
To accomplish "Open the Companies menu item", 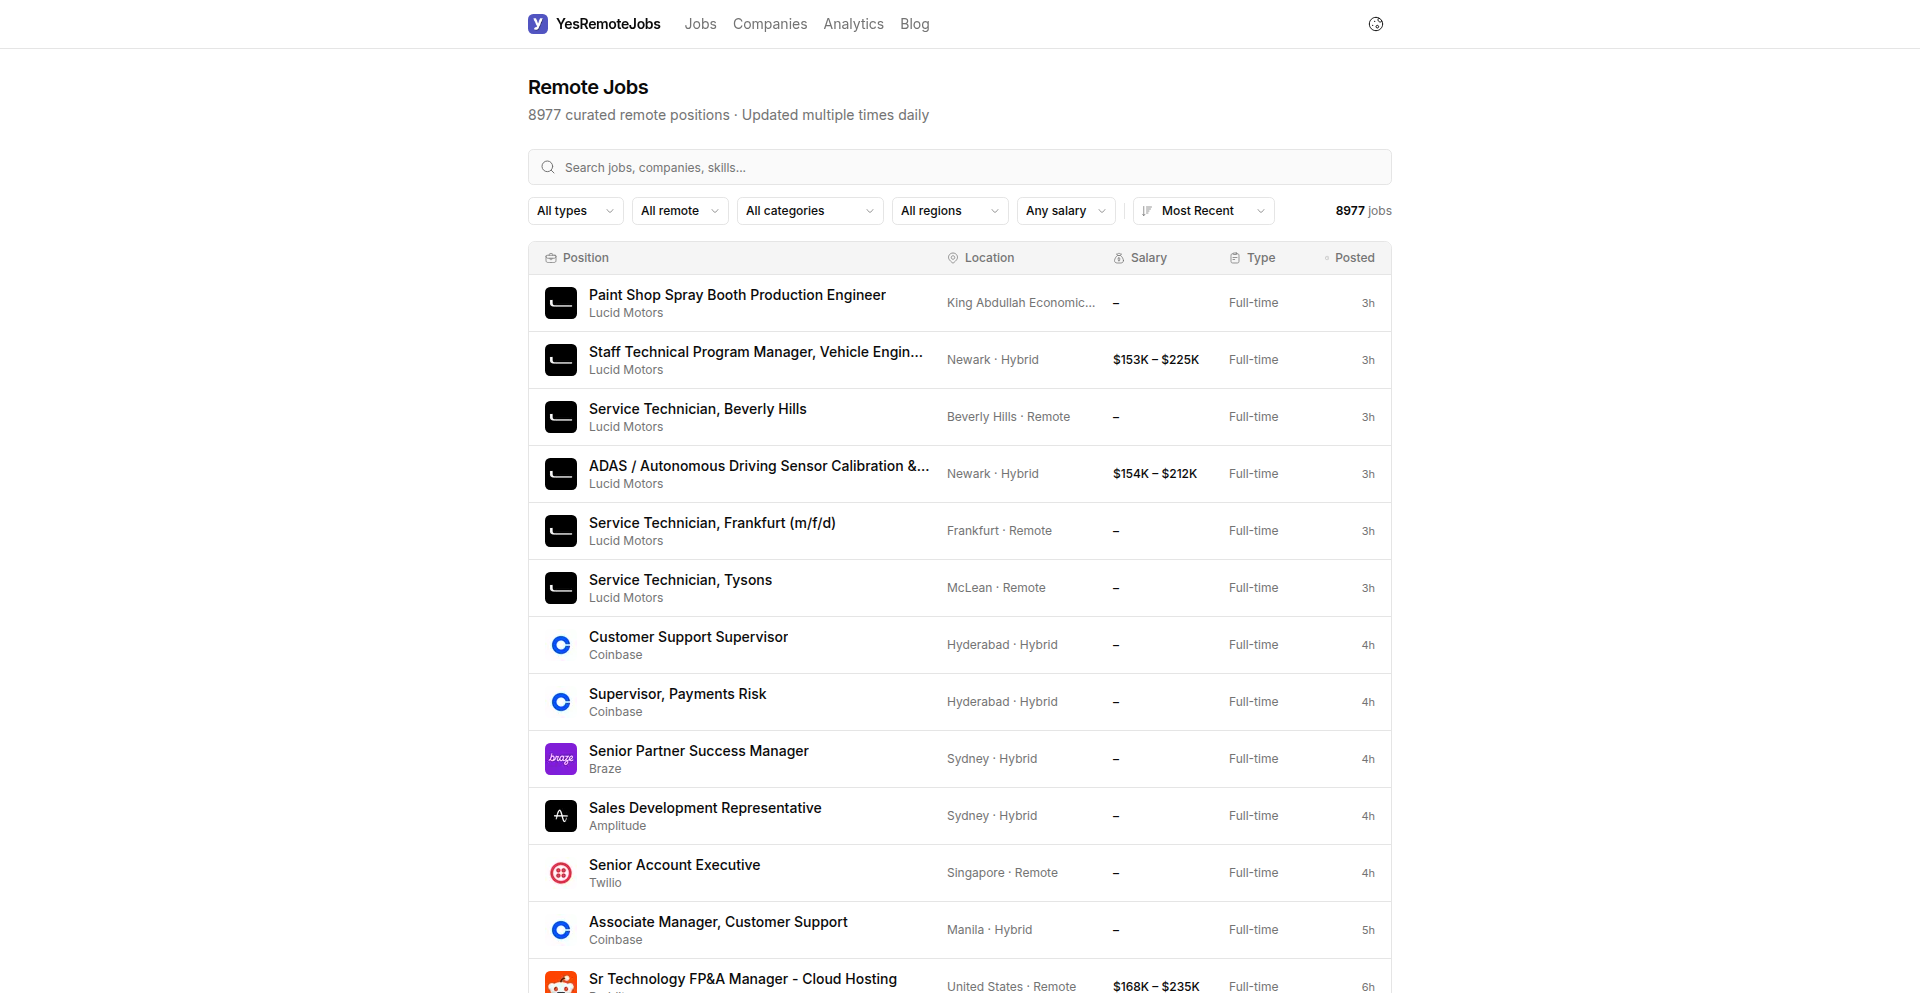I will [x=769, y=24].
